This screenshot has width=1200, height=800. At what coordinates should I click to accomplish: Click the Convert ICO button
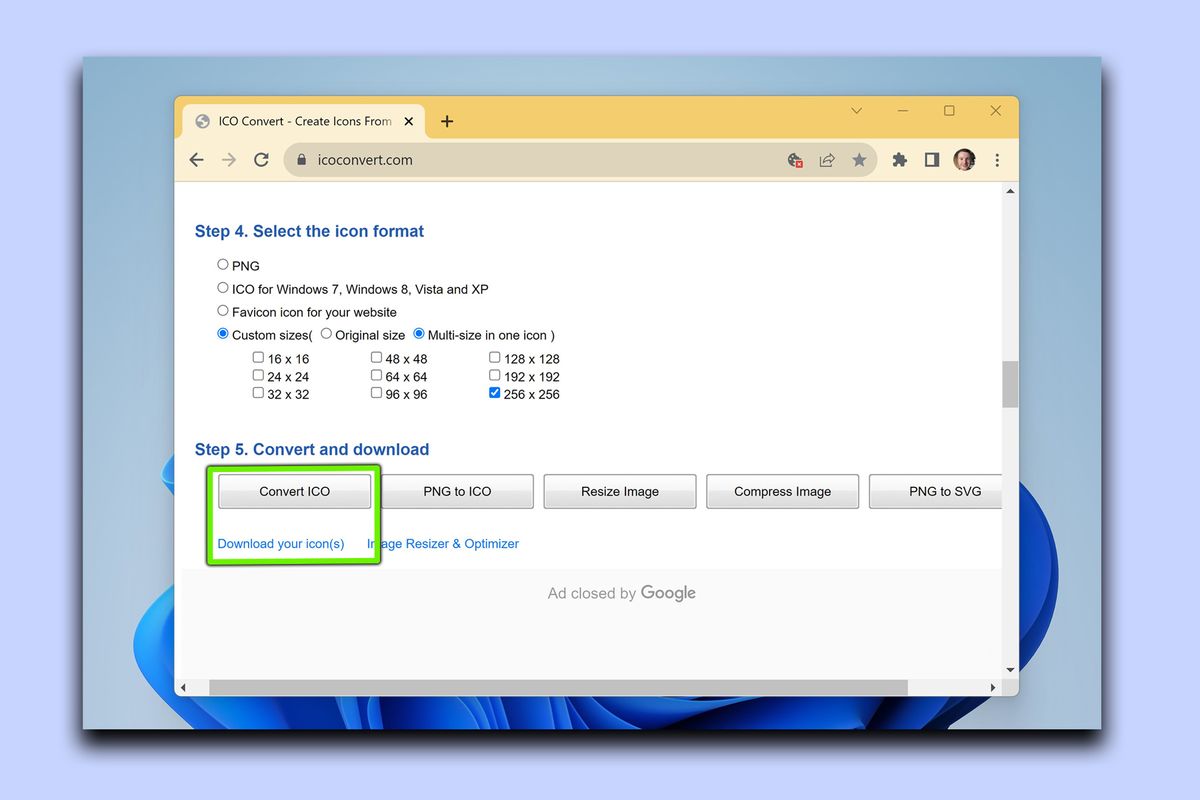[x=293, y=491]
